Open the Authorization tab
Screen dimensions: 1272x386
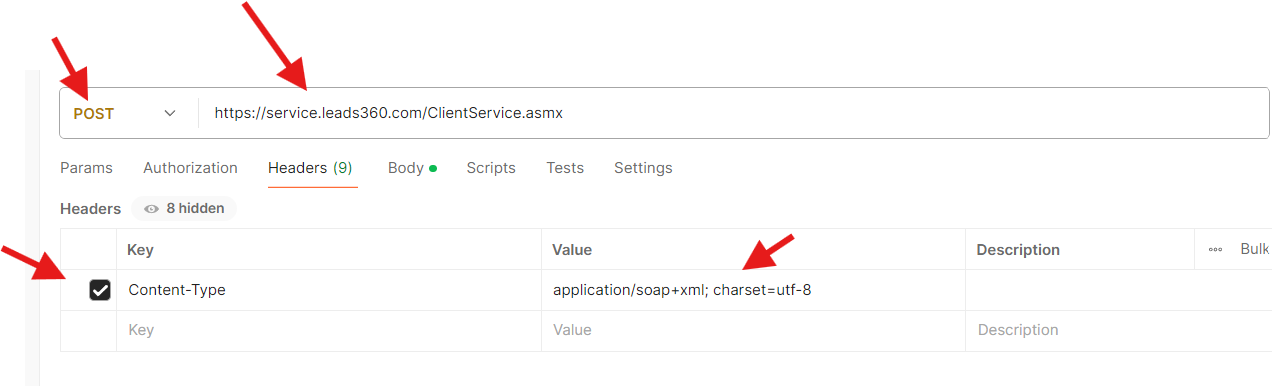pyautogui.click(x=190, y=168)
